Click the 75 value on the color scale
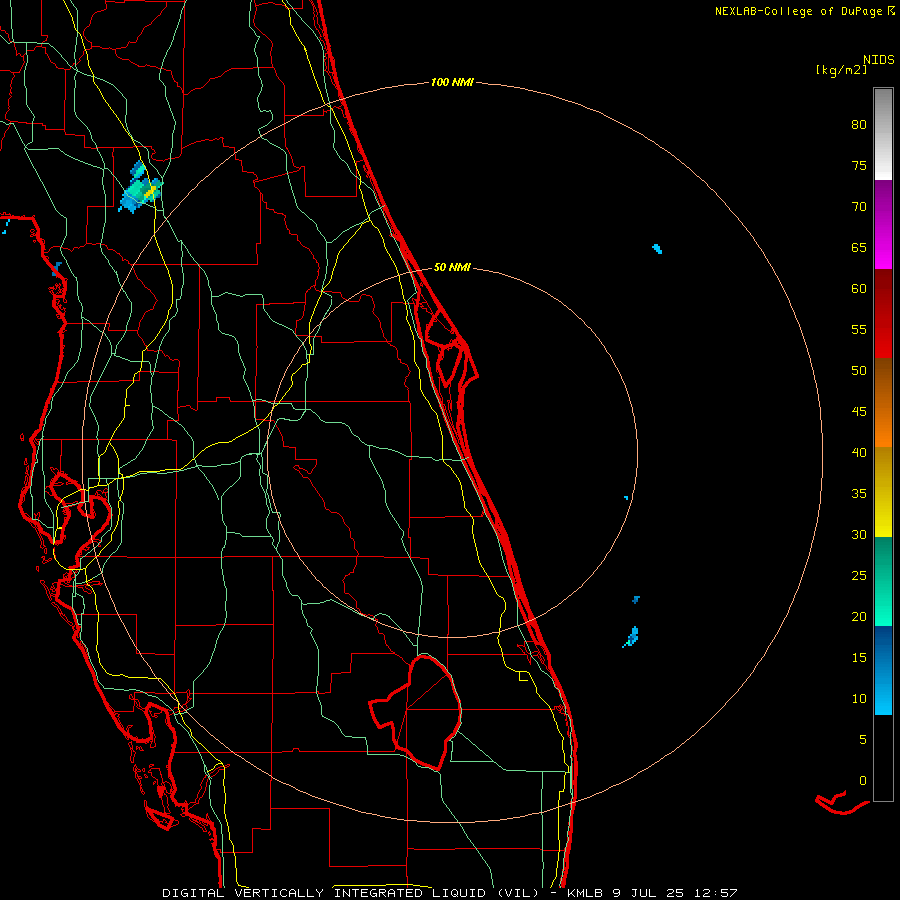Image resolution: width=900 pixels, height=900 pixels. (x=859, y=166)
